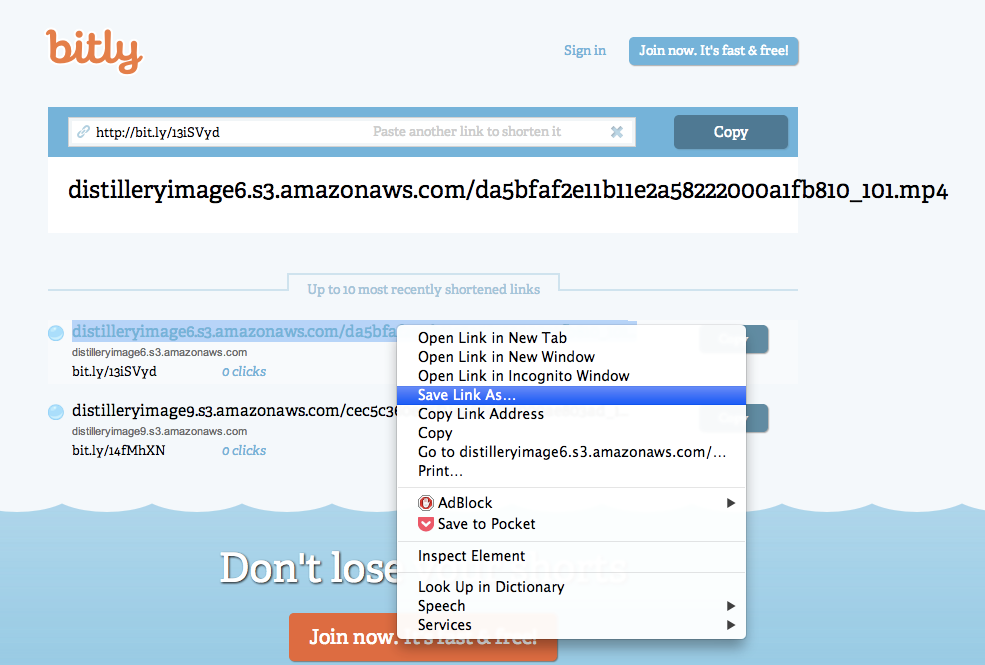Choose Save to Pocket

(x=572, y=524)
